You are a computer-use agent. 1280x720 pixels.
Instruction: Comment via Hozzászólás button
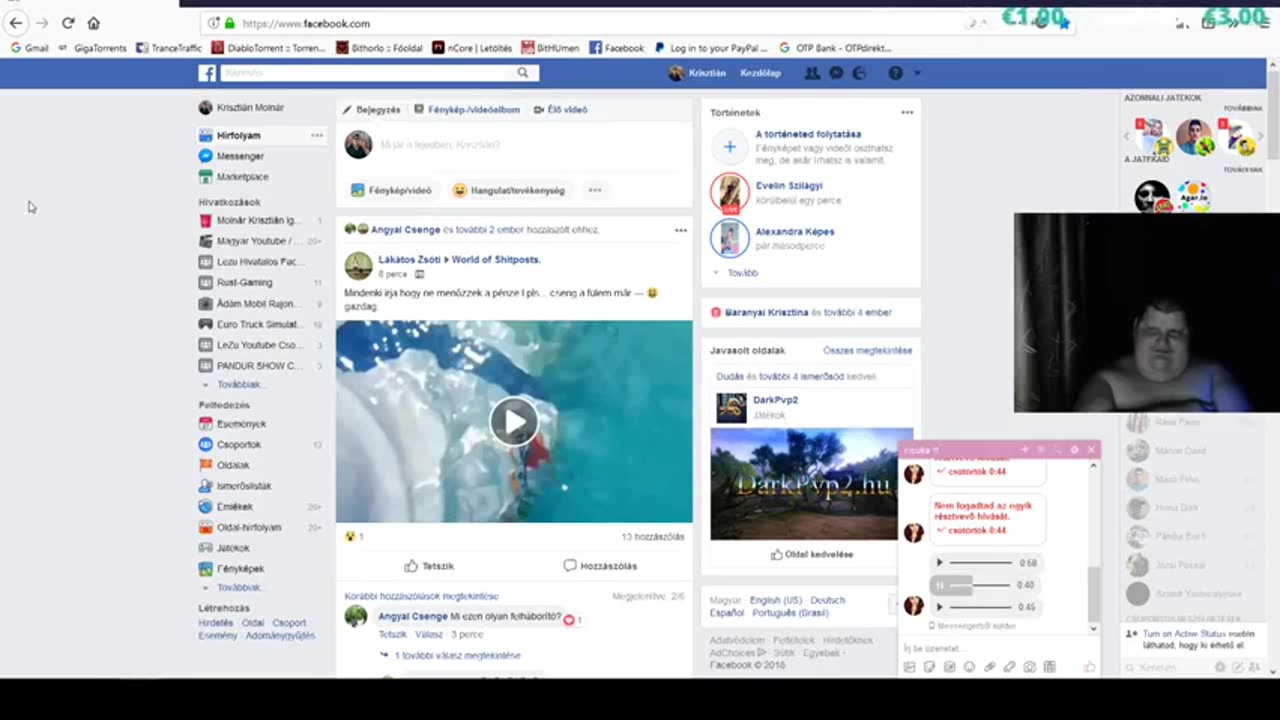point(600,566)
